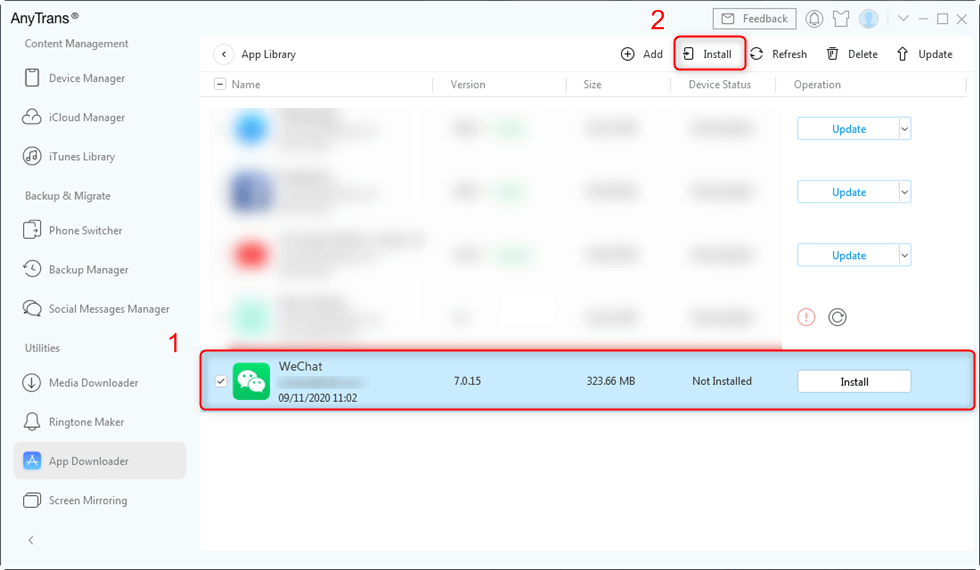Click Update in the top toolbar
Image resolution: width=980 pixels, height=570 pixels.
[925, 54]
